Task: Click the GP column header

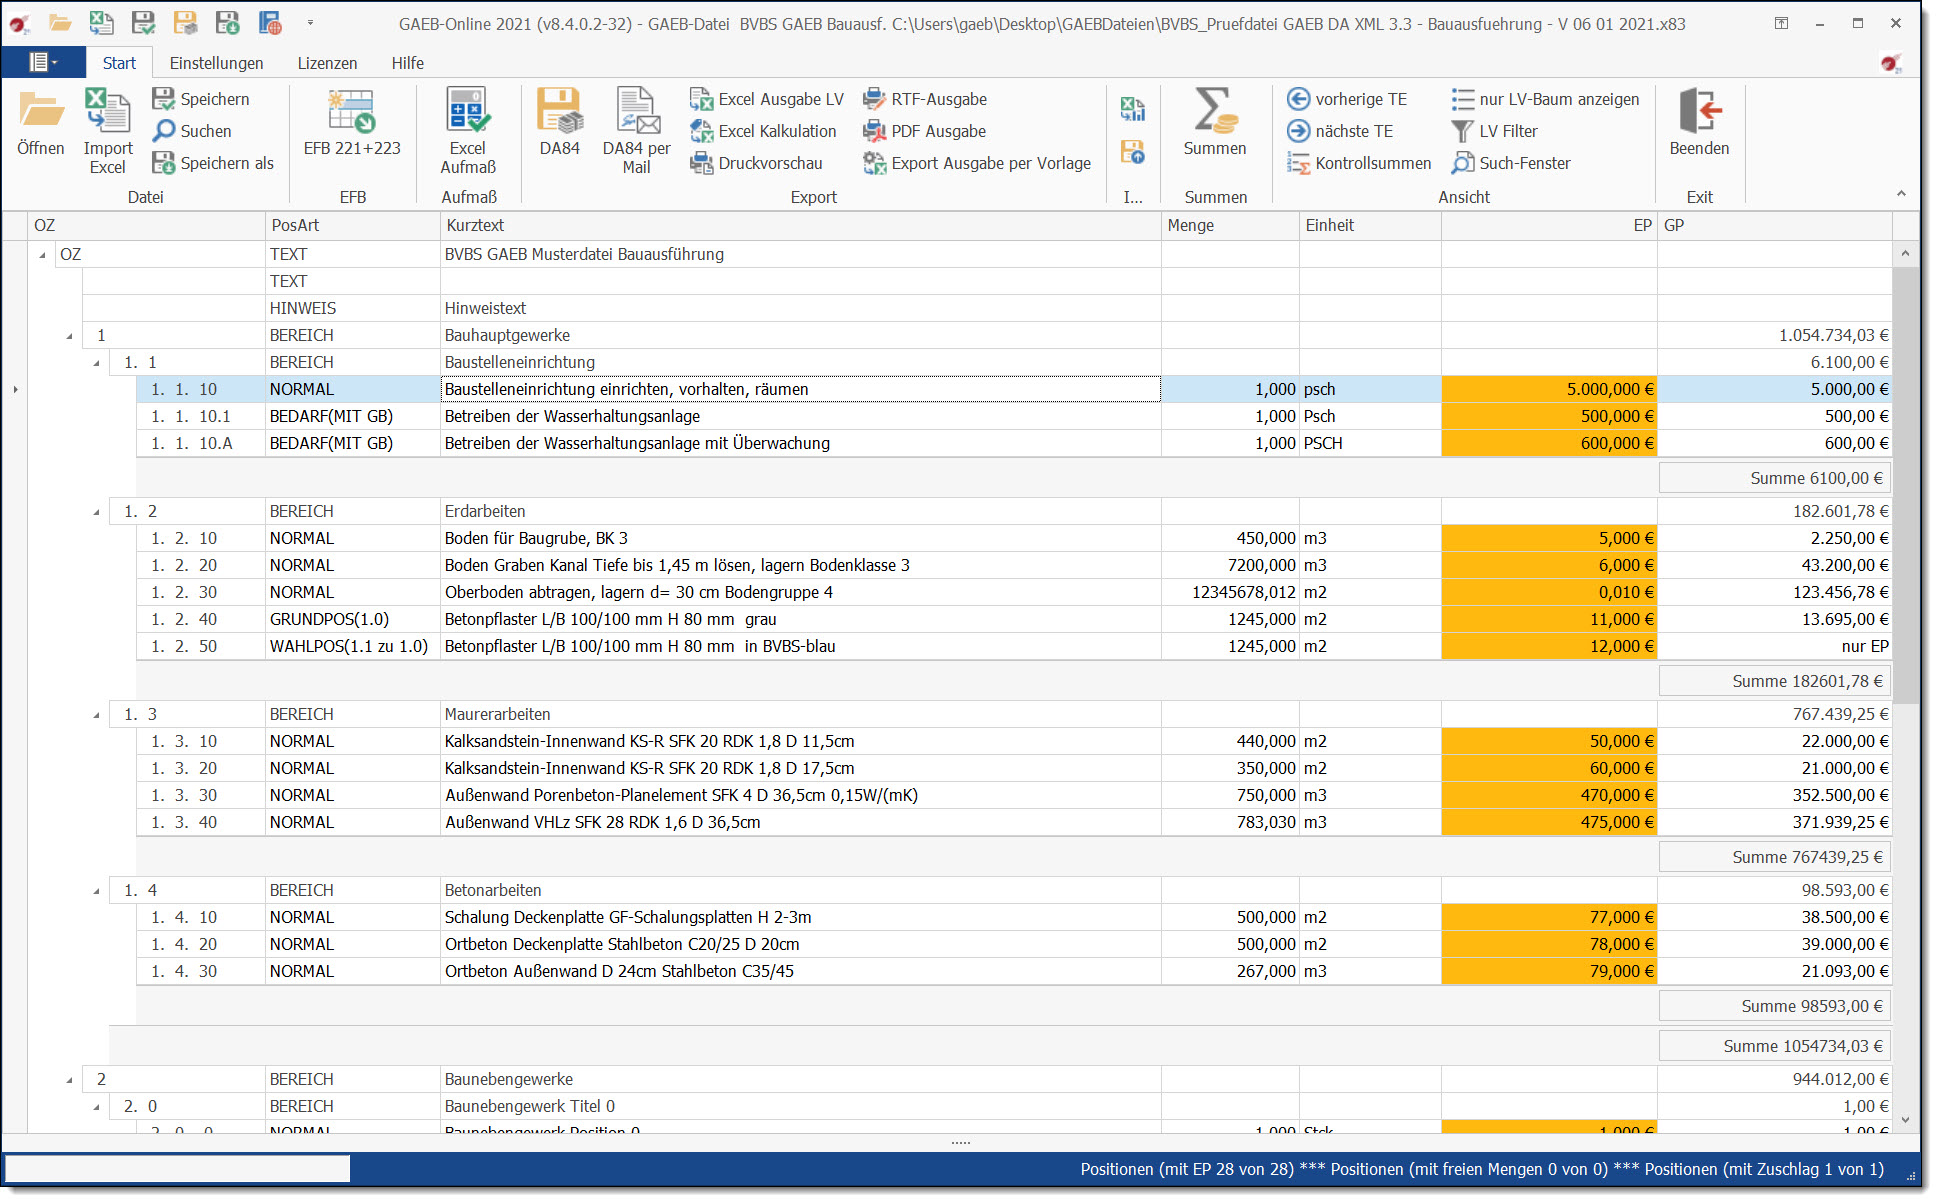Action: [x=1775, y=225]
